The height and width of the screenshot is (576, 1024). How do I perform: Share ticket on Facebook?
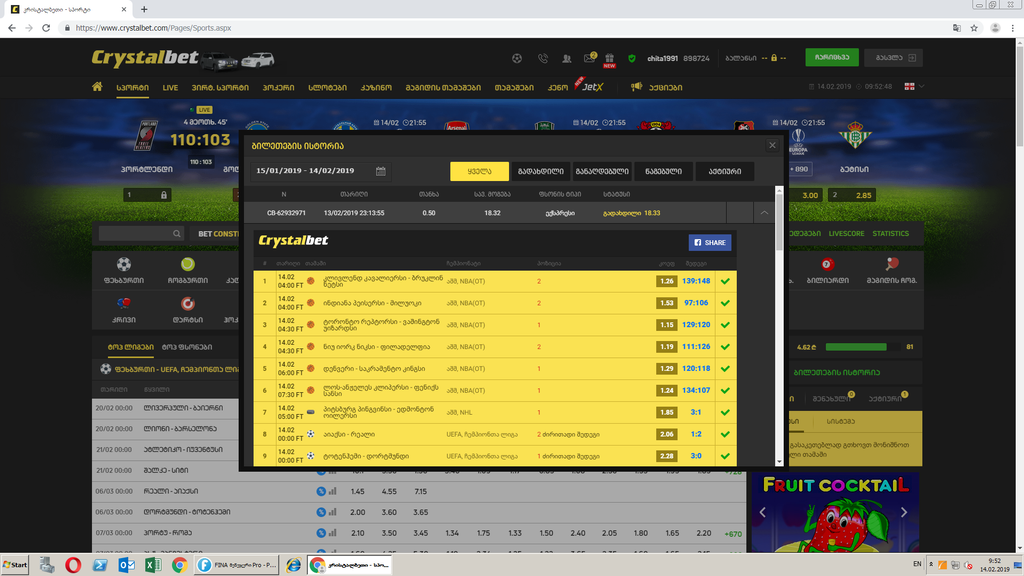[710, 242]
